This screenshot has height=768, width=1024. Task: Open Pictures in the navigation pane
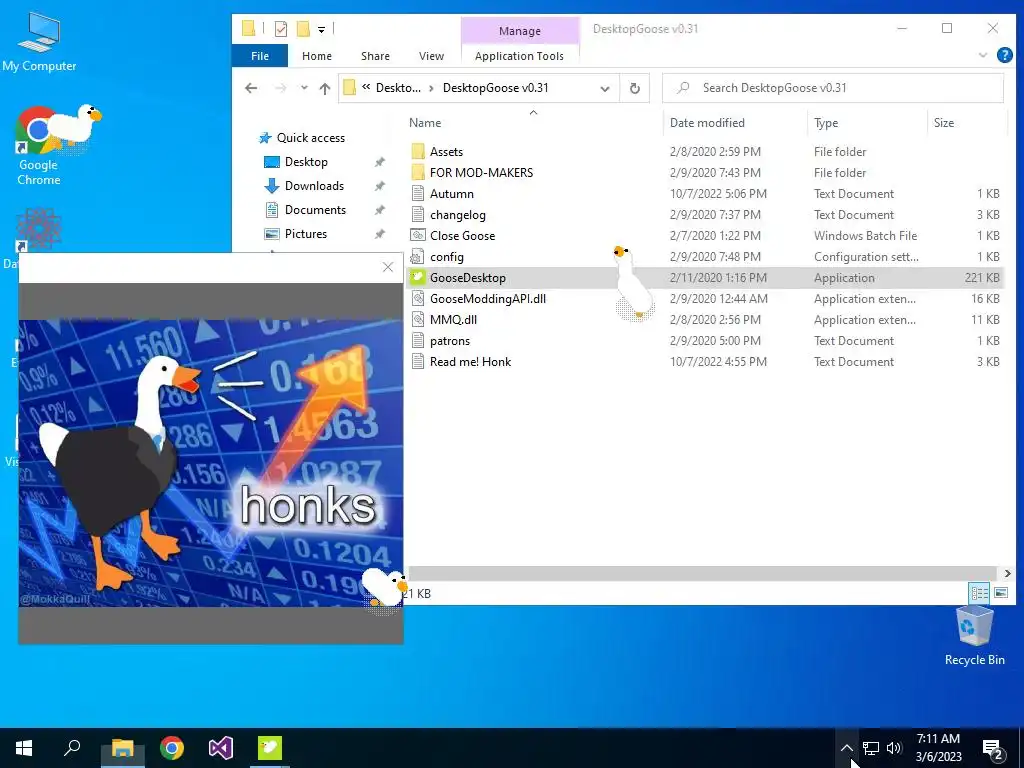coord(306,234)
